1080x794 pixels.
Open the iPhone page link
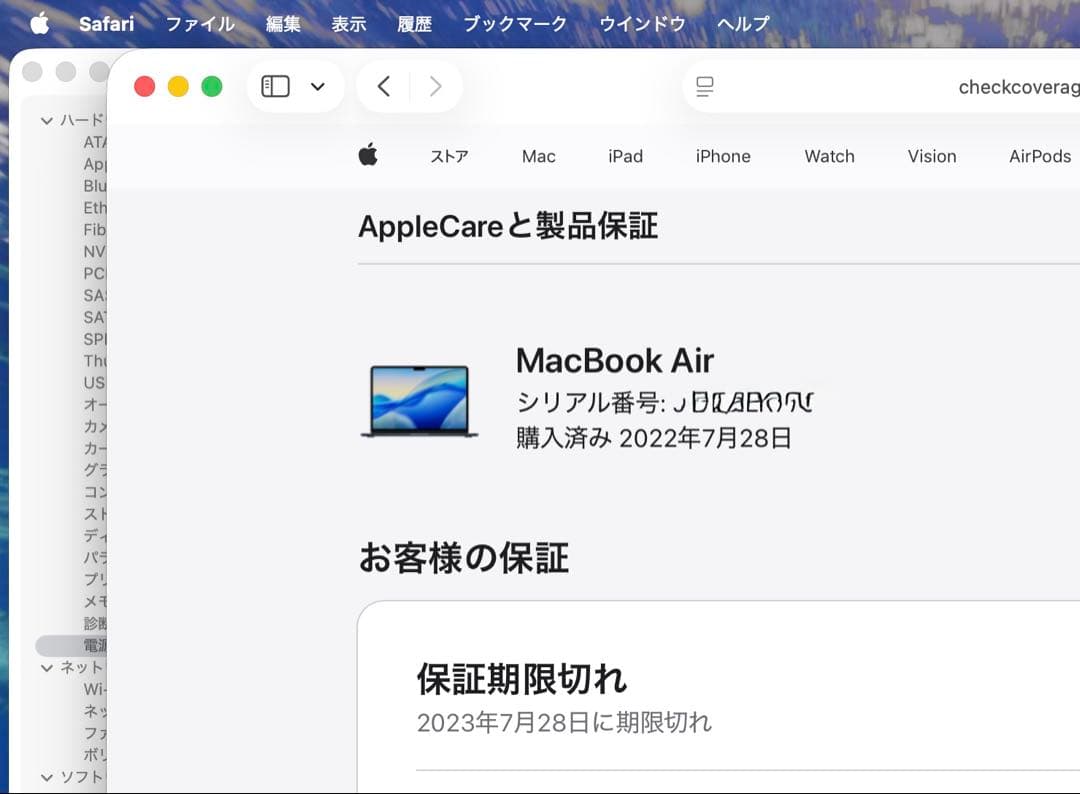point(722,156)
